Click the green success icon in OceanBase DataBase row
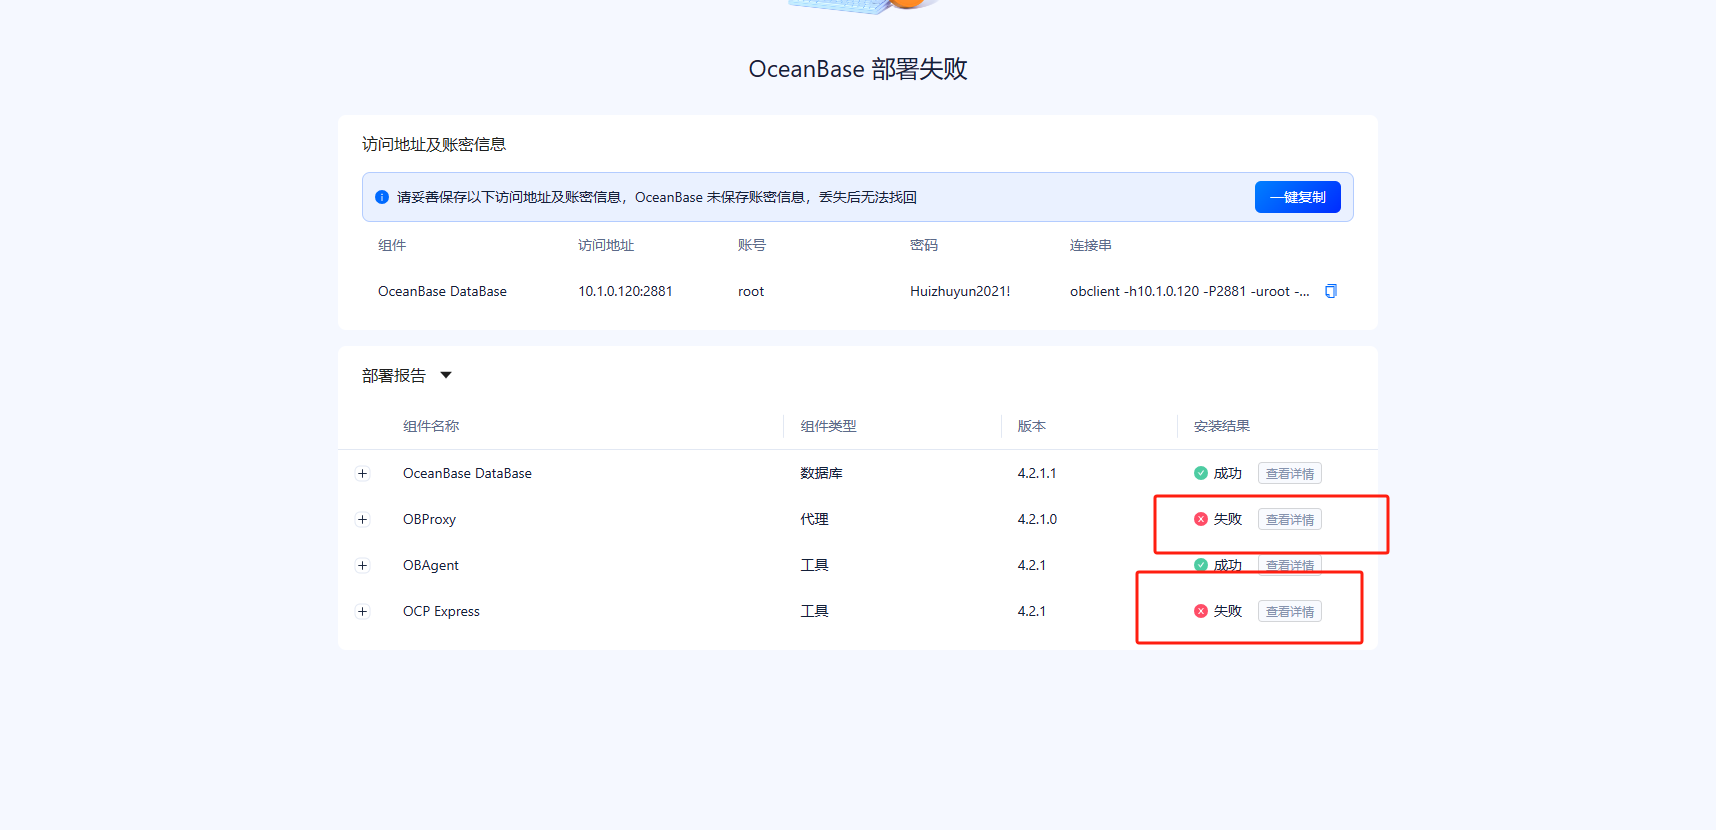Viewport: 1716px width, 830px height. pyautogui.click(x=1201, y=473)
